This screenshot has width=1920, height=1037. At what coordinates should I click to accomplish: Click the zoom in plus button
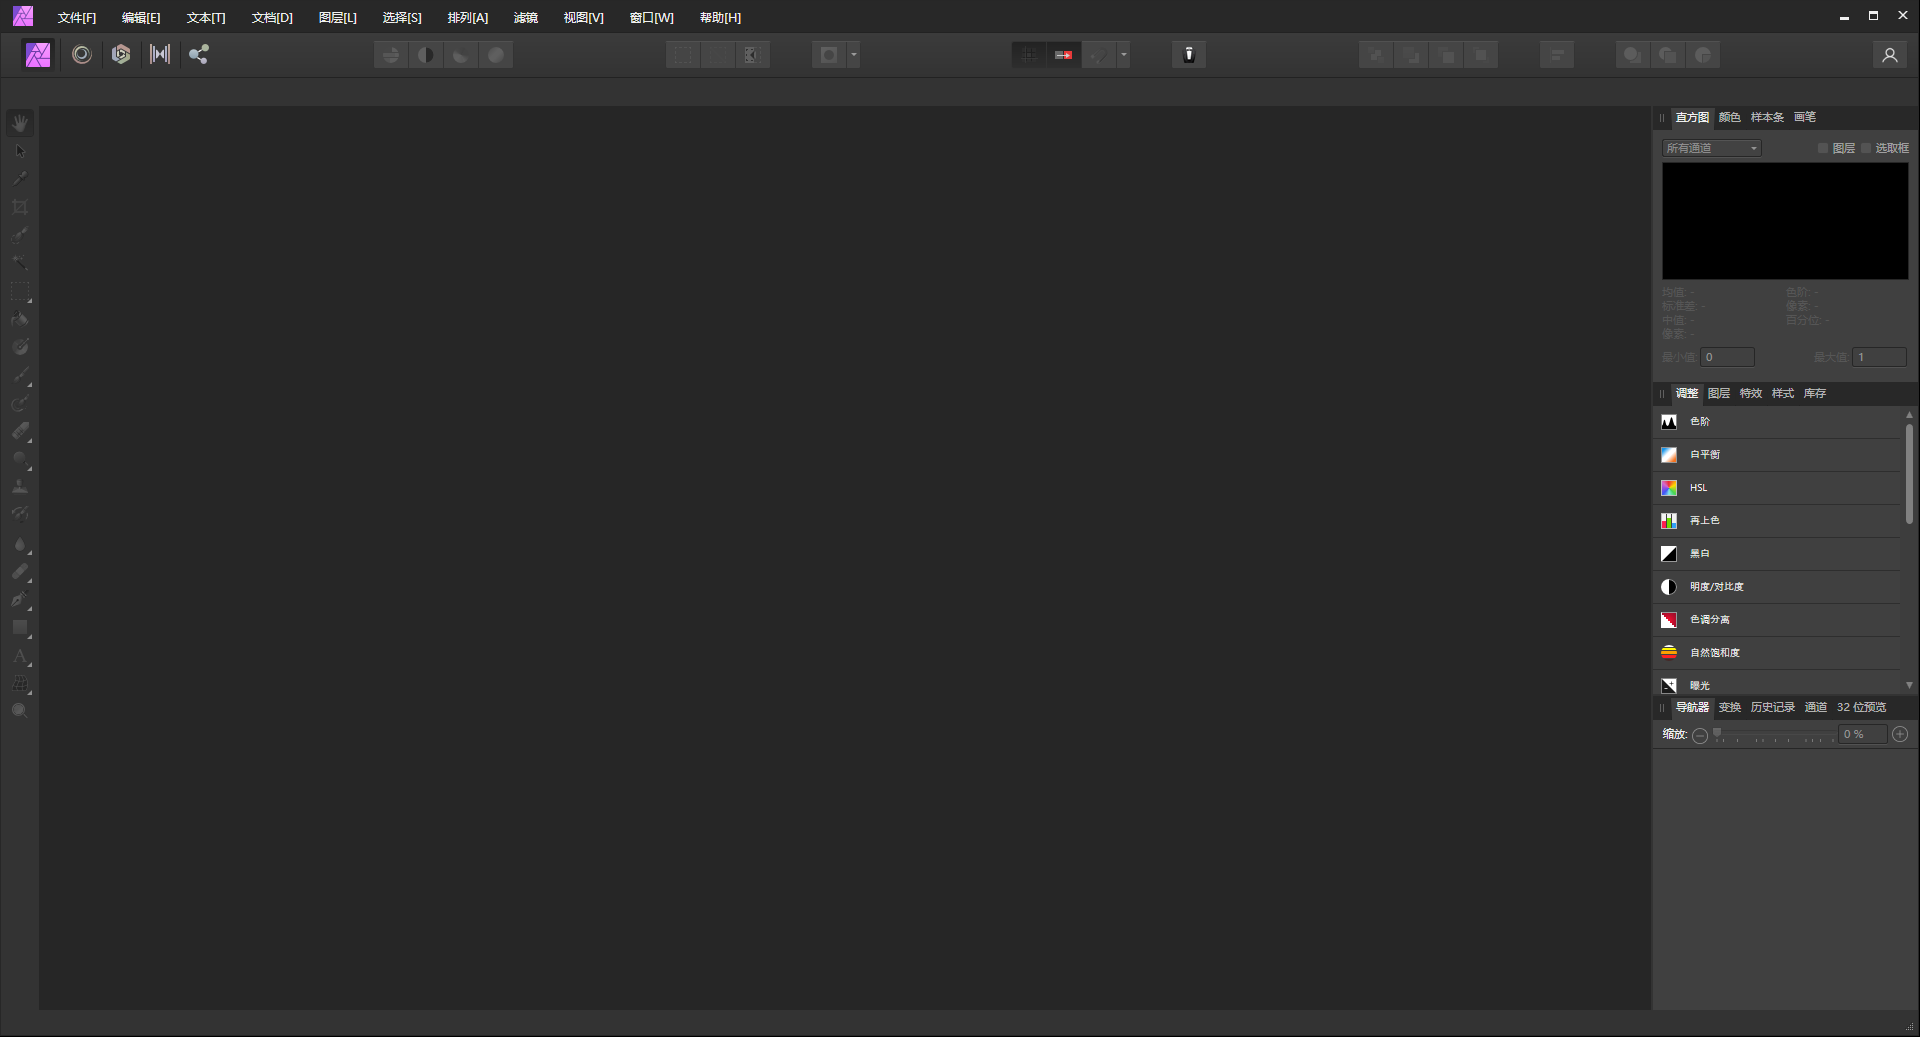click(1900, 735)
